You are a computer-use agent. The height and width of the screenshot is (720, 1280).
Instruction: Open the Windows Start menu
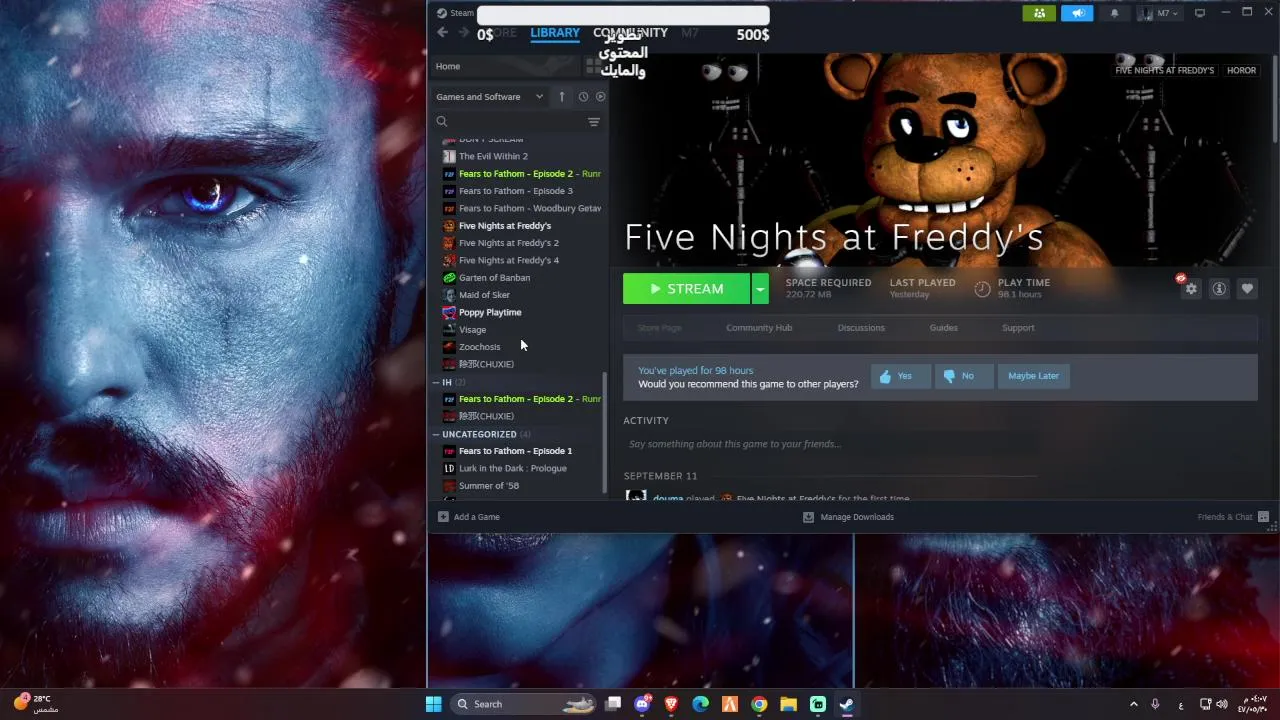pyautogui.click(x=434, y=704)
